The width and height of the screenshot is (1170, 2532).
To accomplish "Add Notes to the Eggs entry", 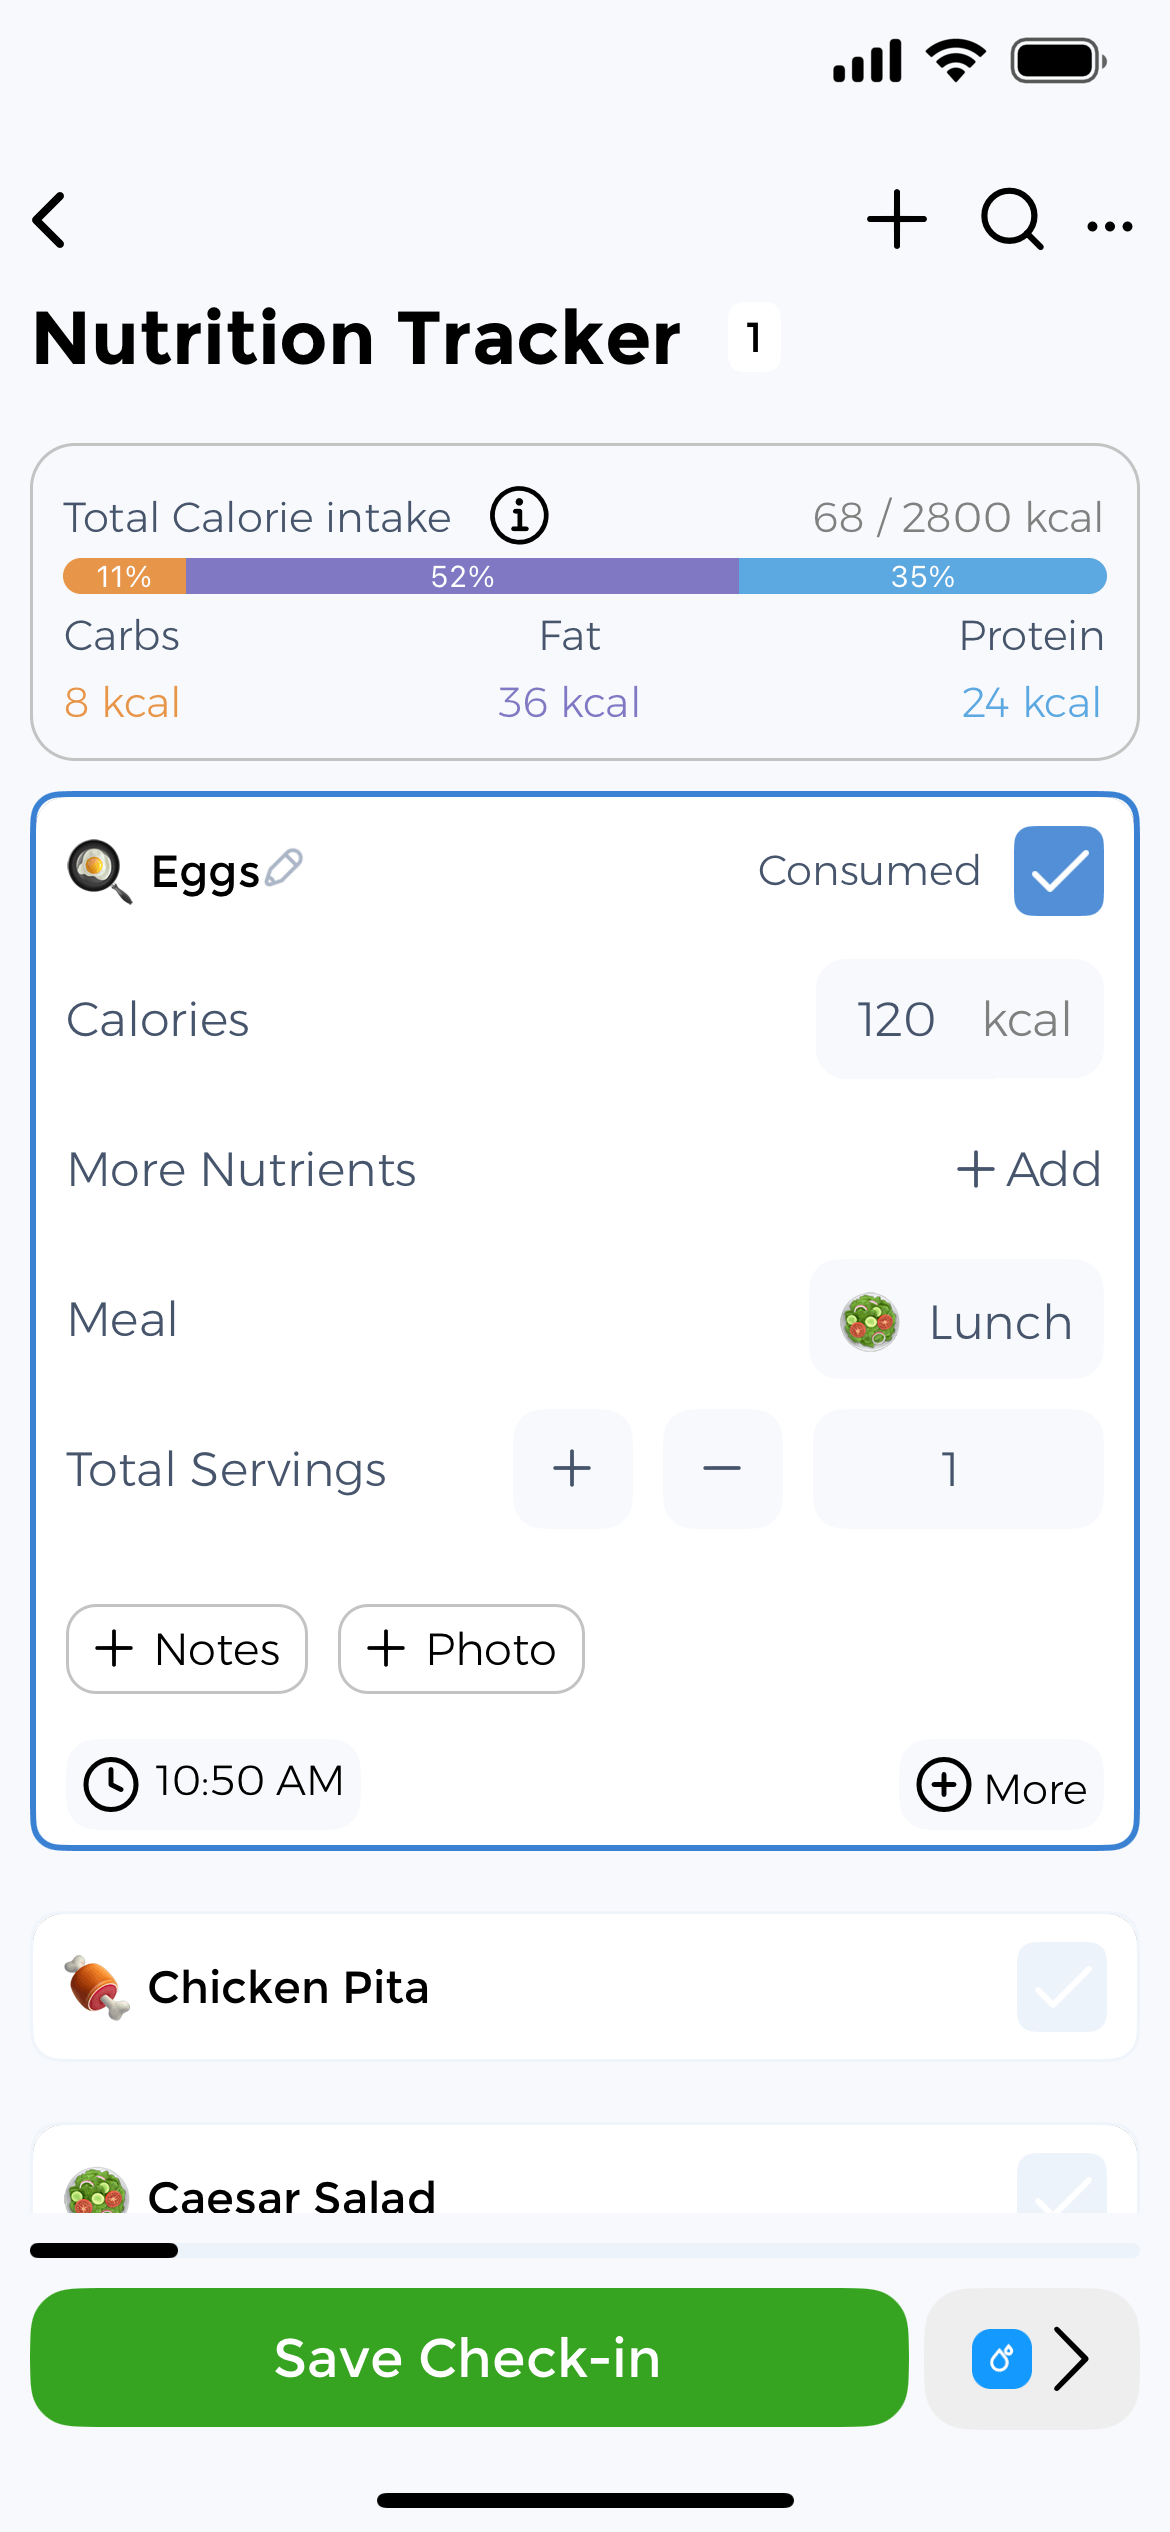I will [187, 1649].
